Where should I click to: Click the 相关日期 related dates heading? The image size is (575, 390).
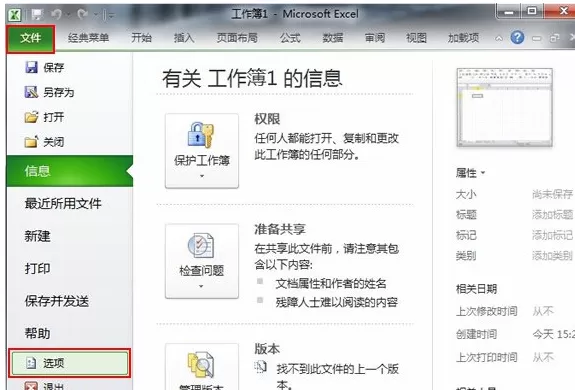pyautogui.click(x=476, y=289)
